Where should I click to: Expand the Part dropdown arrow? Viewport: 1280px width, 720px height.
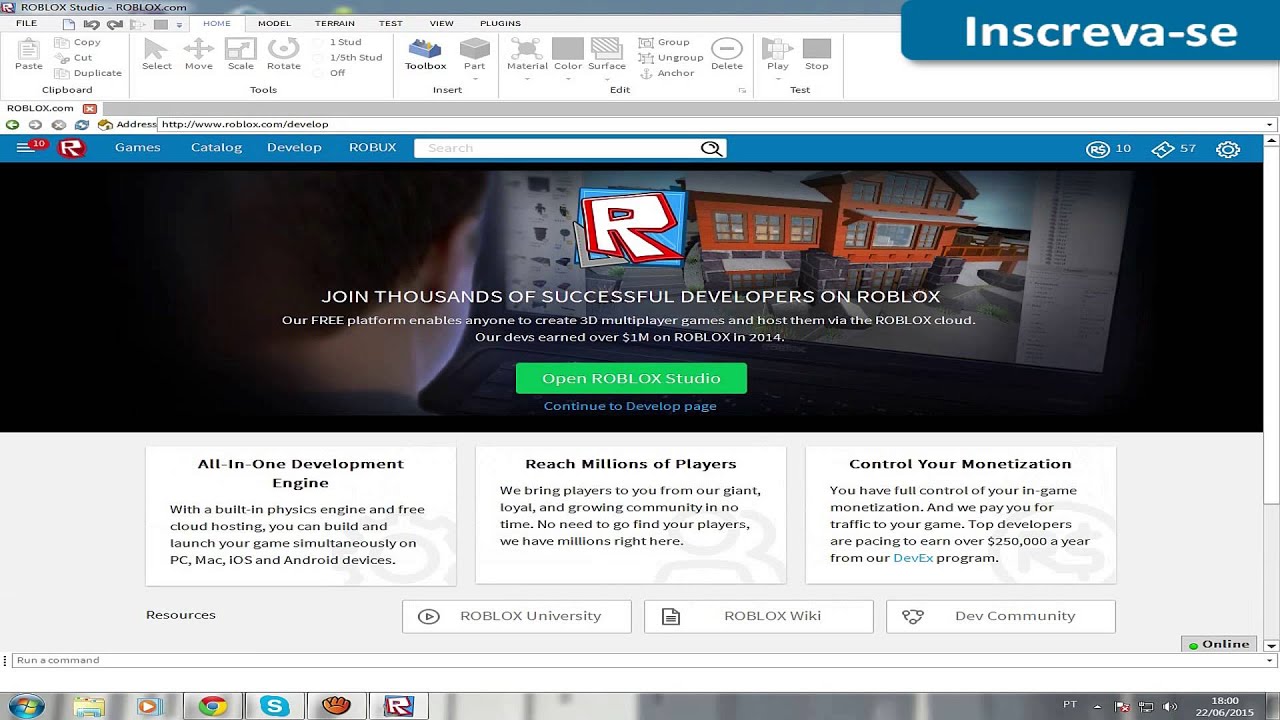tap(474, 78)
